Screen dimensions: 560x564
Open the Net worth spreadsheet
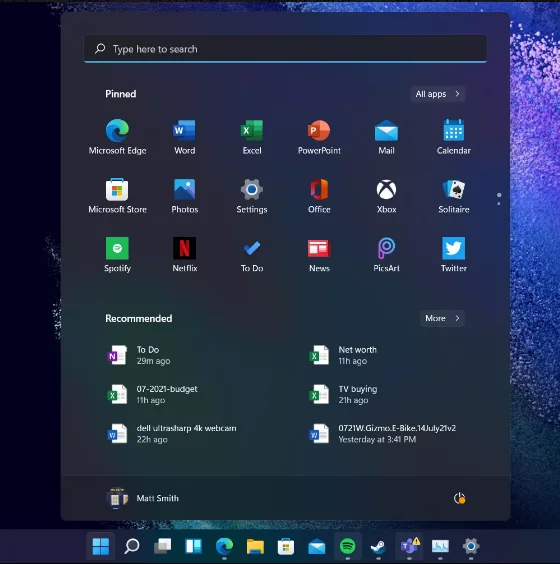pyautogui.click(x=343, y=355)
